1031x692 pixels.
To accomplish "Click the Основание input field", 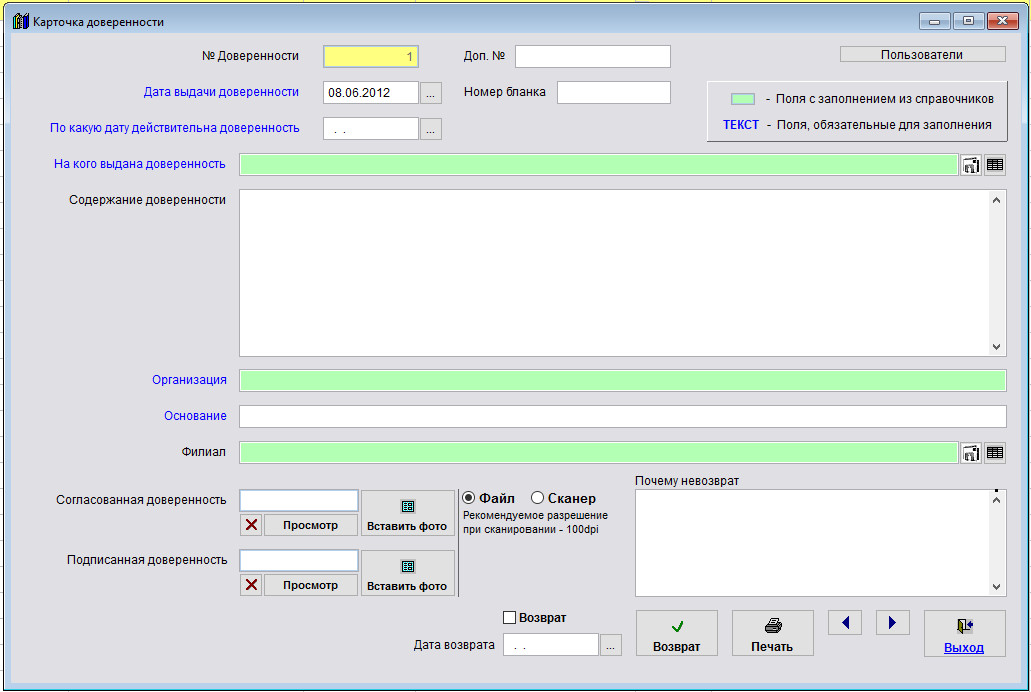I will (x=623, y=416).
